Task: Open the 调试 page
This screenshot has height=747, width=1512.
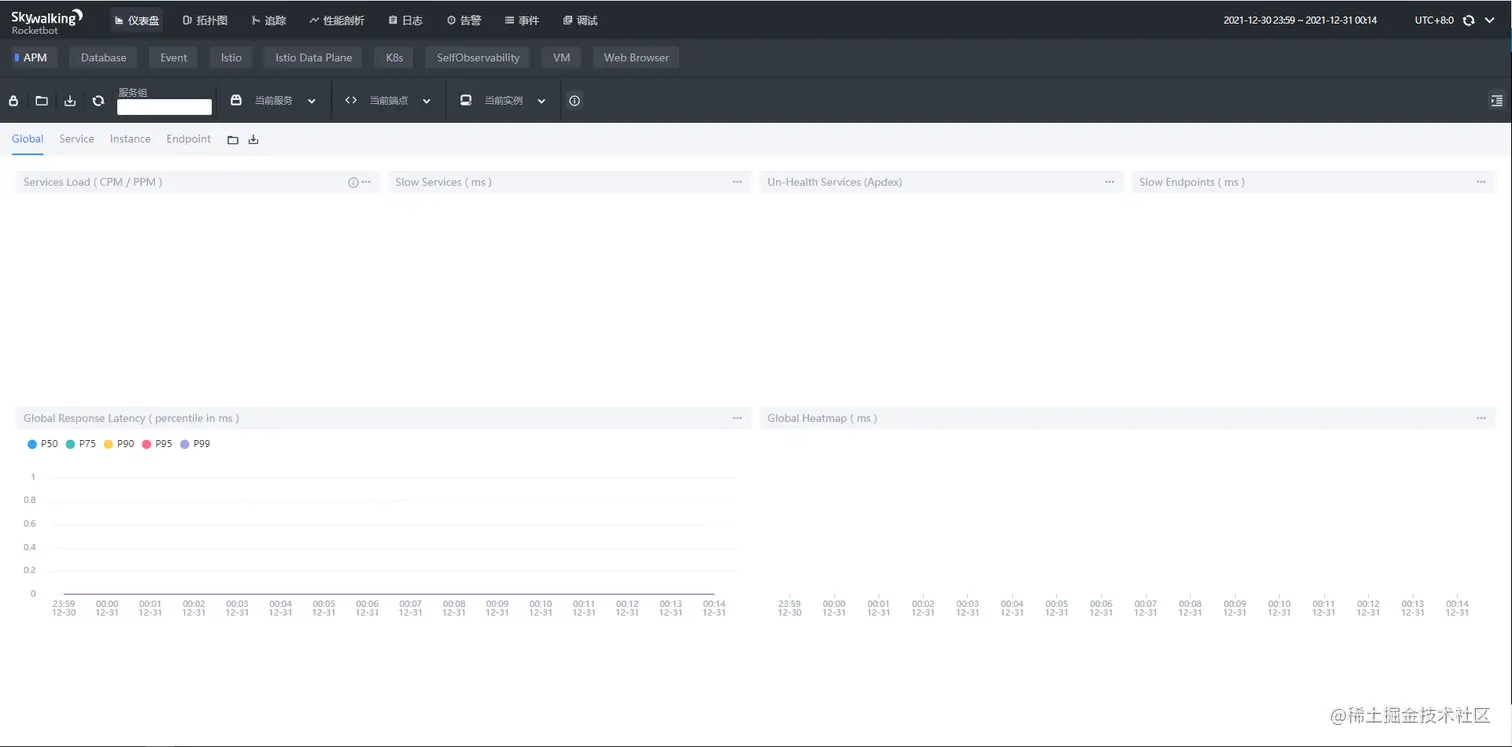Action: [x=580, y=20]
